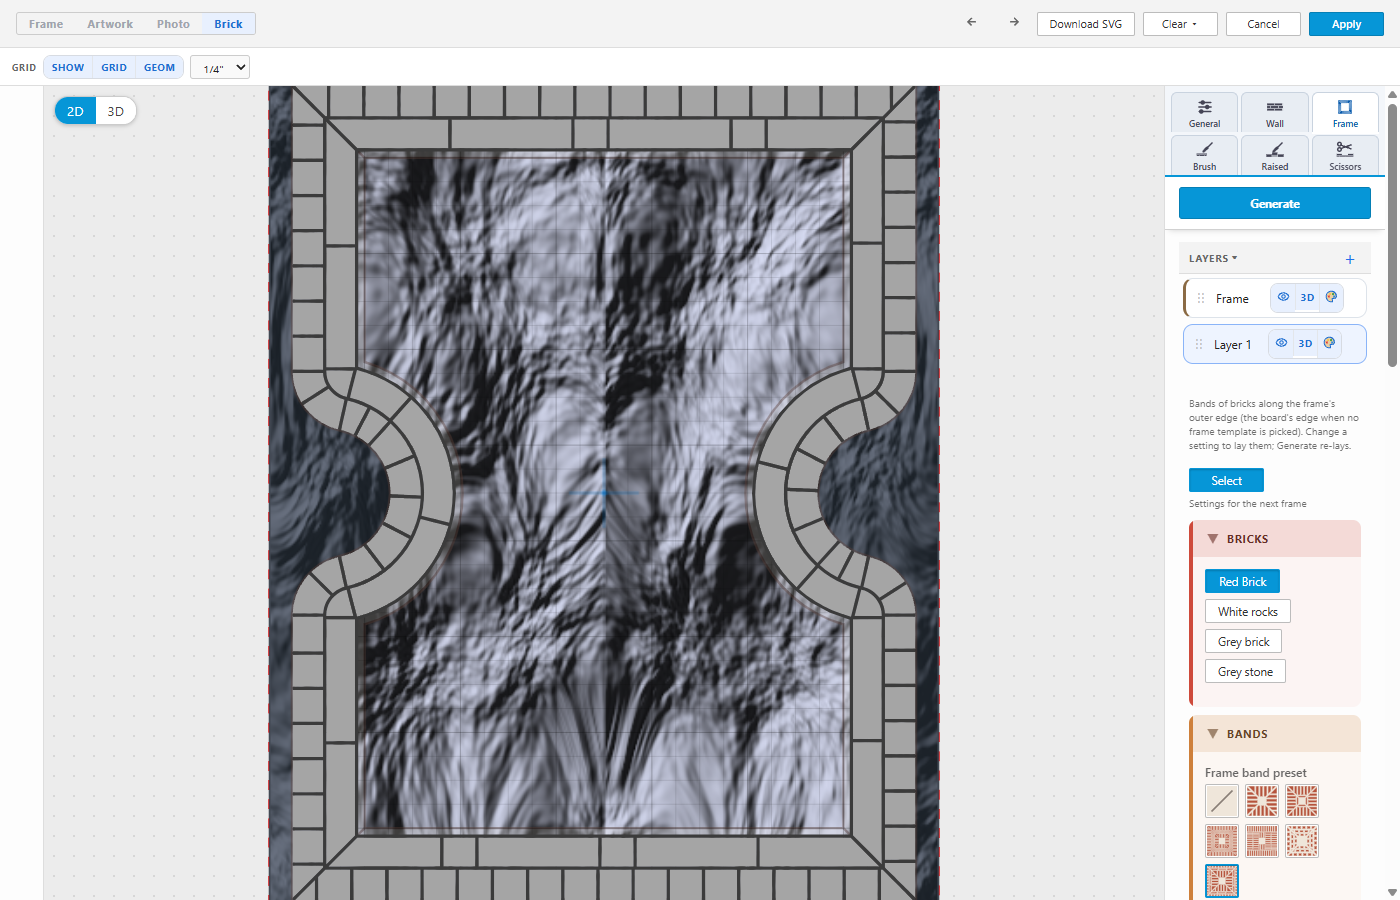Choose the second frame band preset in first row

1262,801
